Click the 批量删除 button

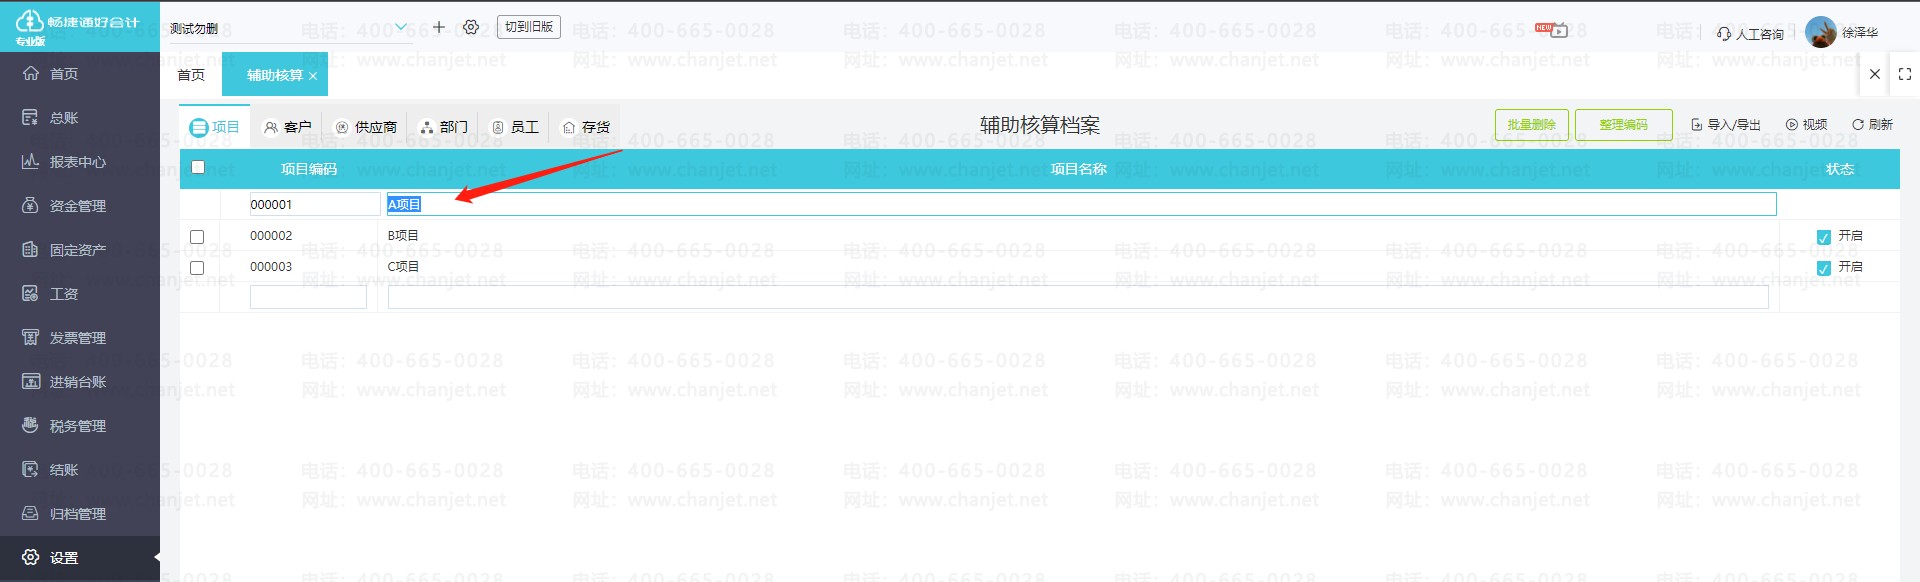(x=1532, y=125)
